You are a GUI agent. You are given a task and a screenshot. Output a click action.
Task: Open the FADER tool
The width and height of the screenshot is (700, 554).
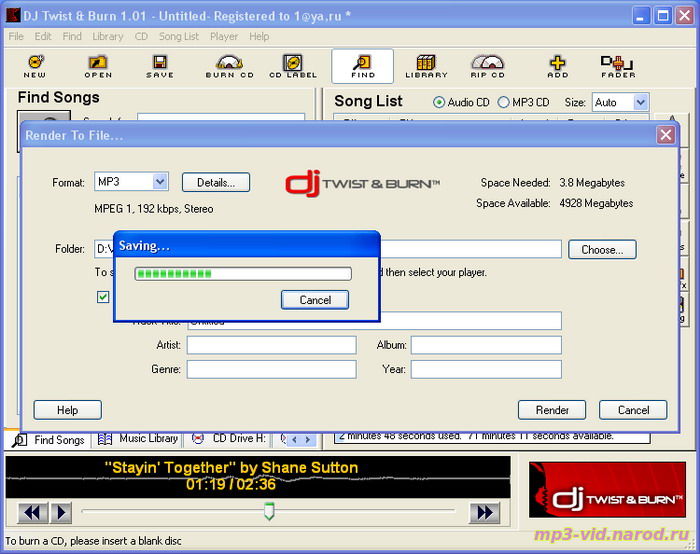coord(618,67)
